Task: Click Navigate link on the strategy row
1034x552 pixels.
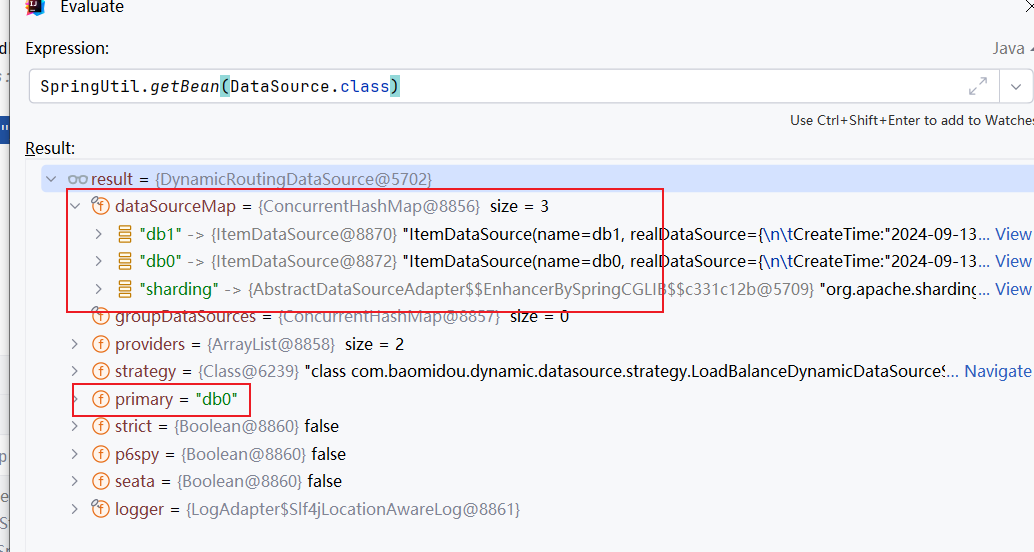Action: (x=997, y=371)
